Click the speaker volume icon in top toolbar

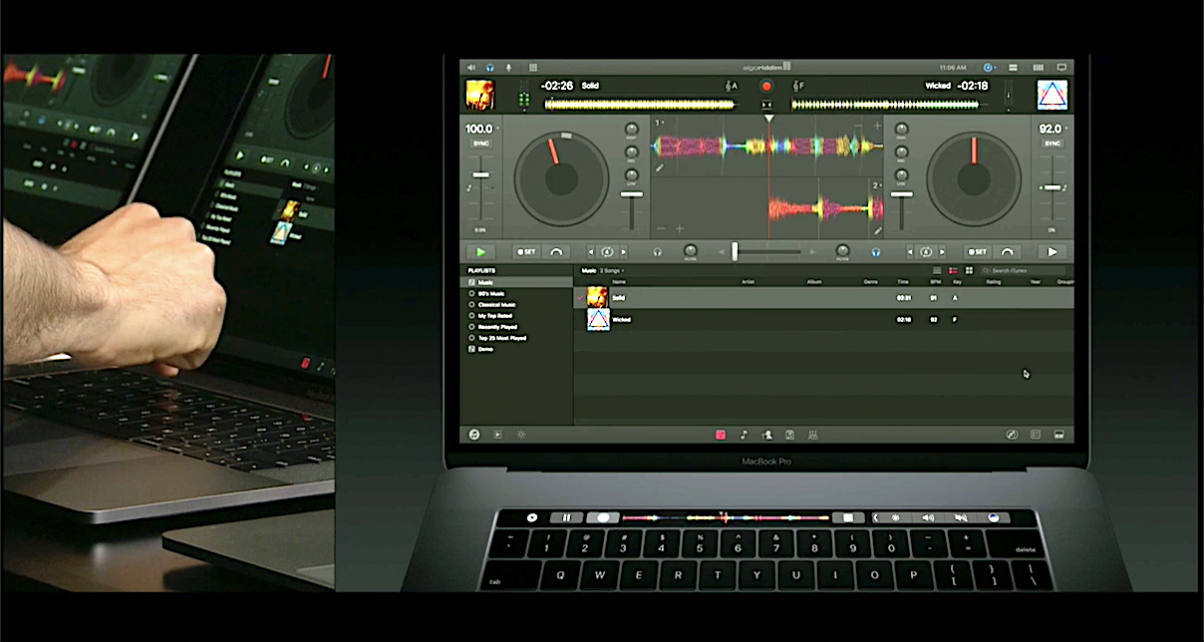point(471,67)
